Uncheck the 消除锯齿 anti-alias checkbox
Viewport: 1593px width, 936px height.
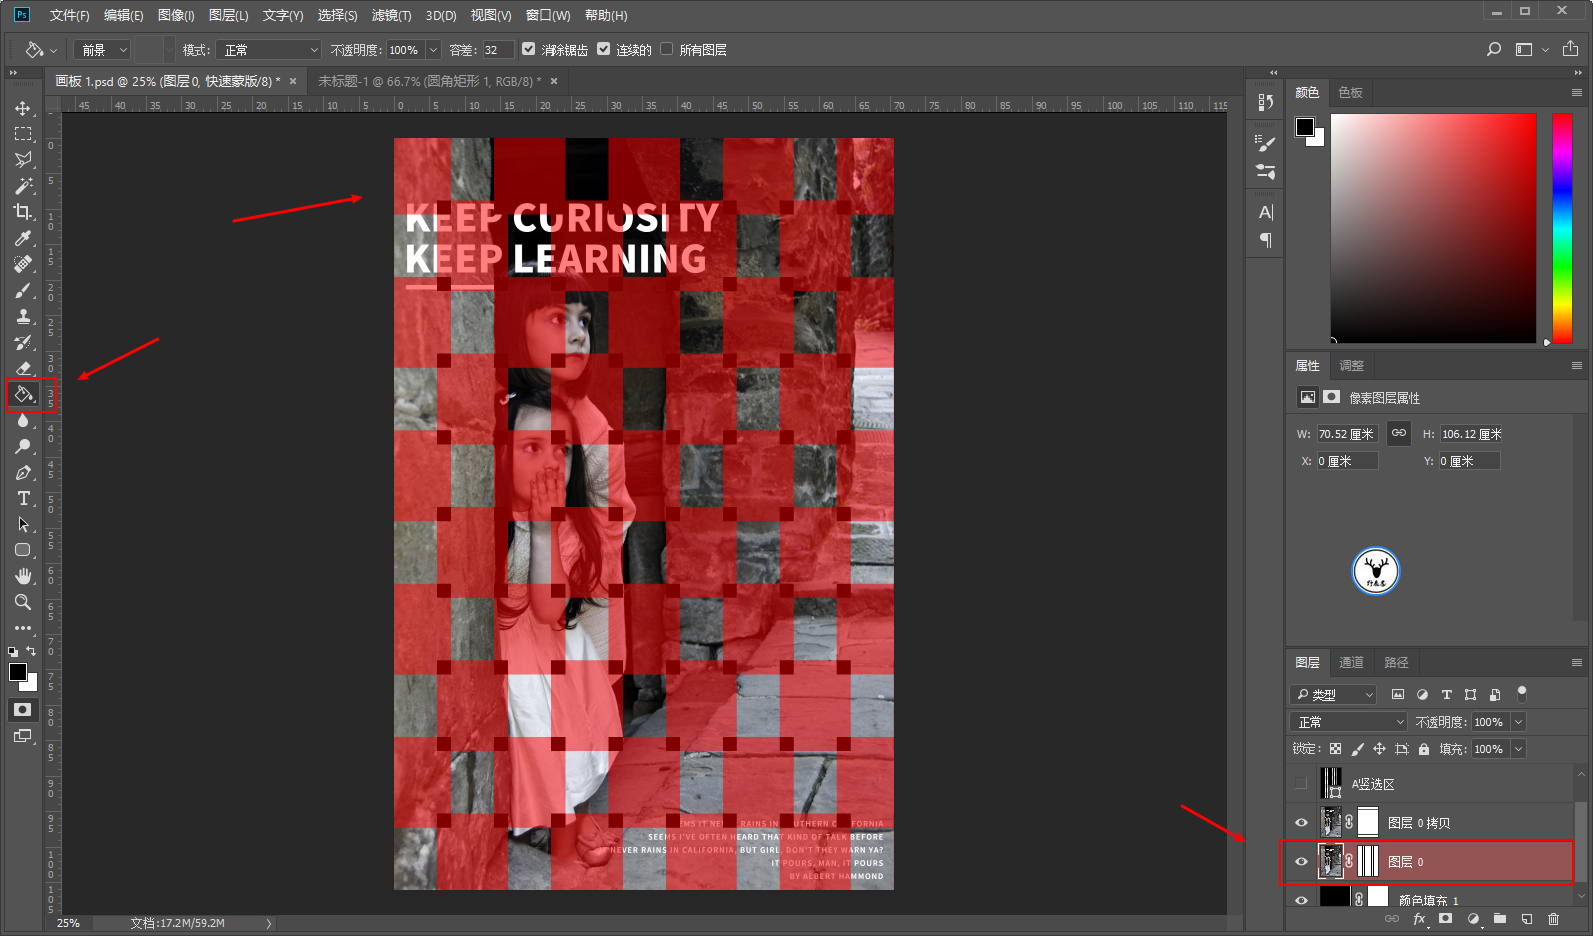529,49
